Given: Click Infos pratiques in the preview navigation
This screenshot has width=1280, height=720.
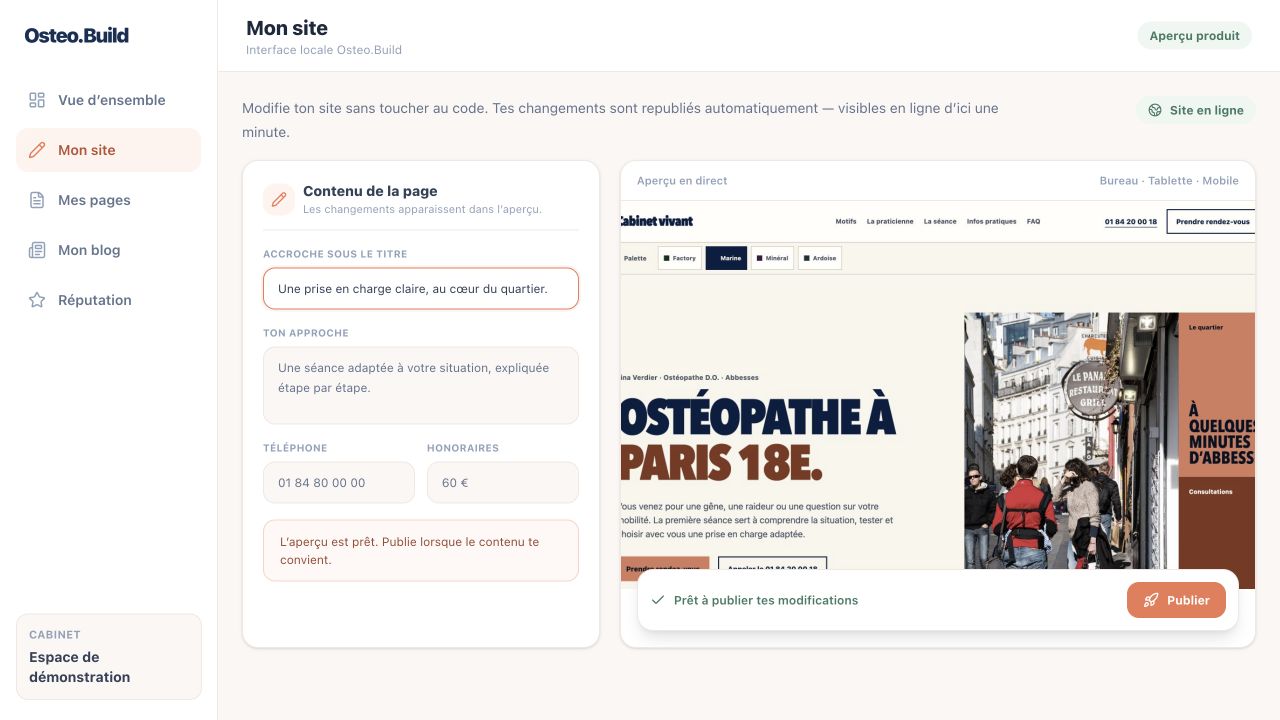Looking at the screenshot, I should pos(991,221).
